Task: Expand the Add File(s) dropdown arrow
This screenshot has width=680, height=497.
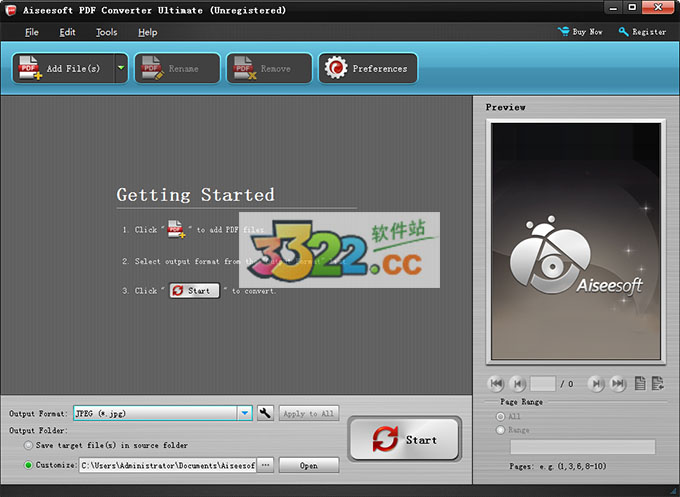Action: pos(121,68)
